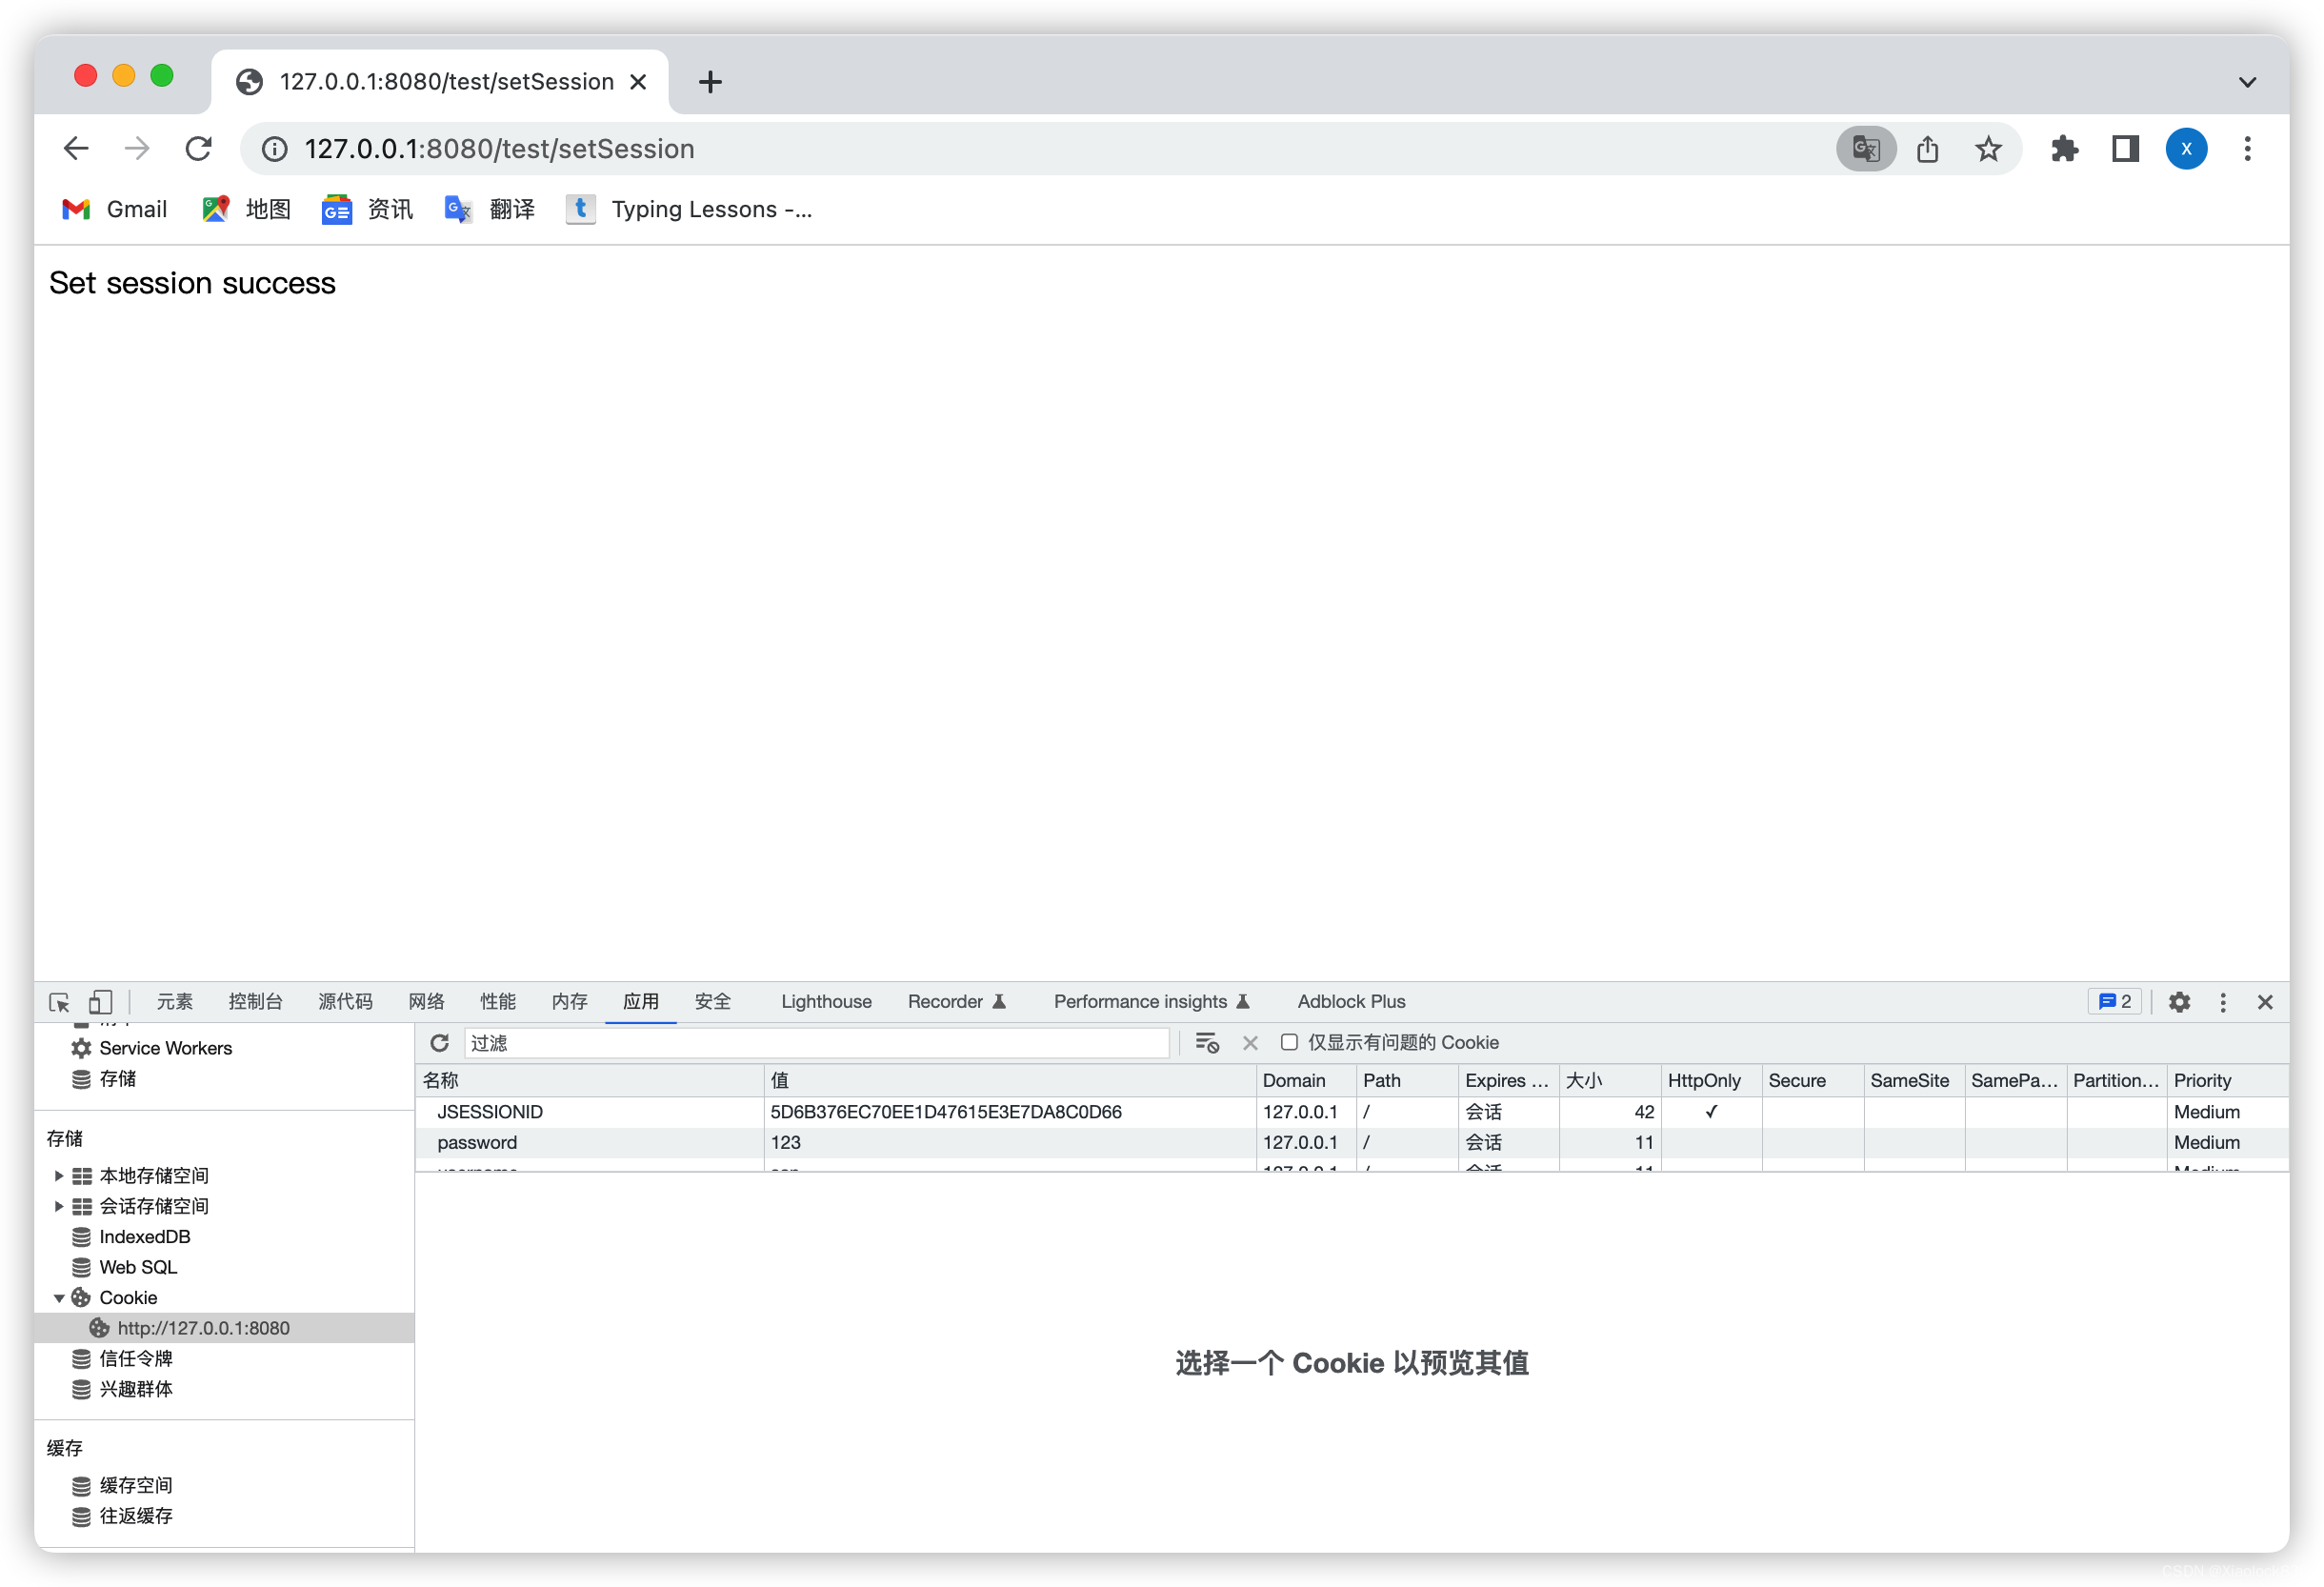Open Chrome's three-dot menu
Viewport: 2324px width, 1587px height.
coord(2247,149)
